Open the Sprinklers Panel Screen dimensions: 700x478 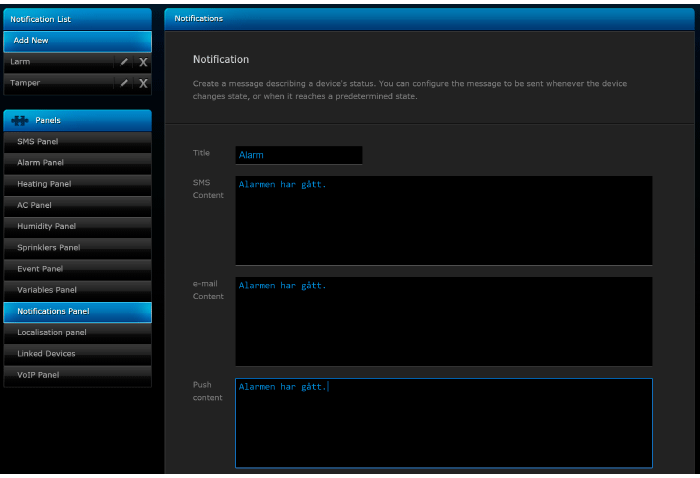(77, 247)
